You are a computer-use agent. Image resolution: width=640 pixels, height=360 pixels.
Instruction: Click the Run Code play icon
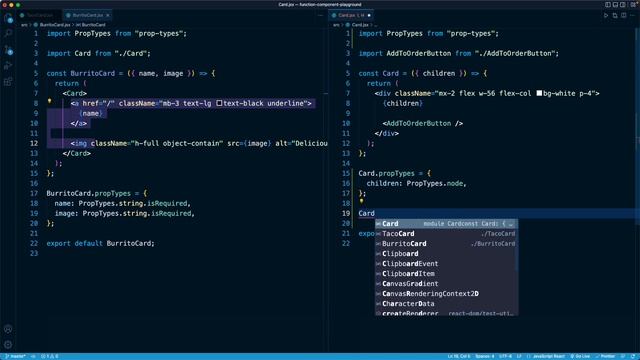coord(606,15)
